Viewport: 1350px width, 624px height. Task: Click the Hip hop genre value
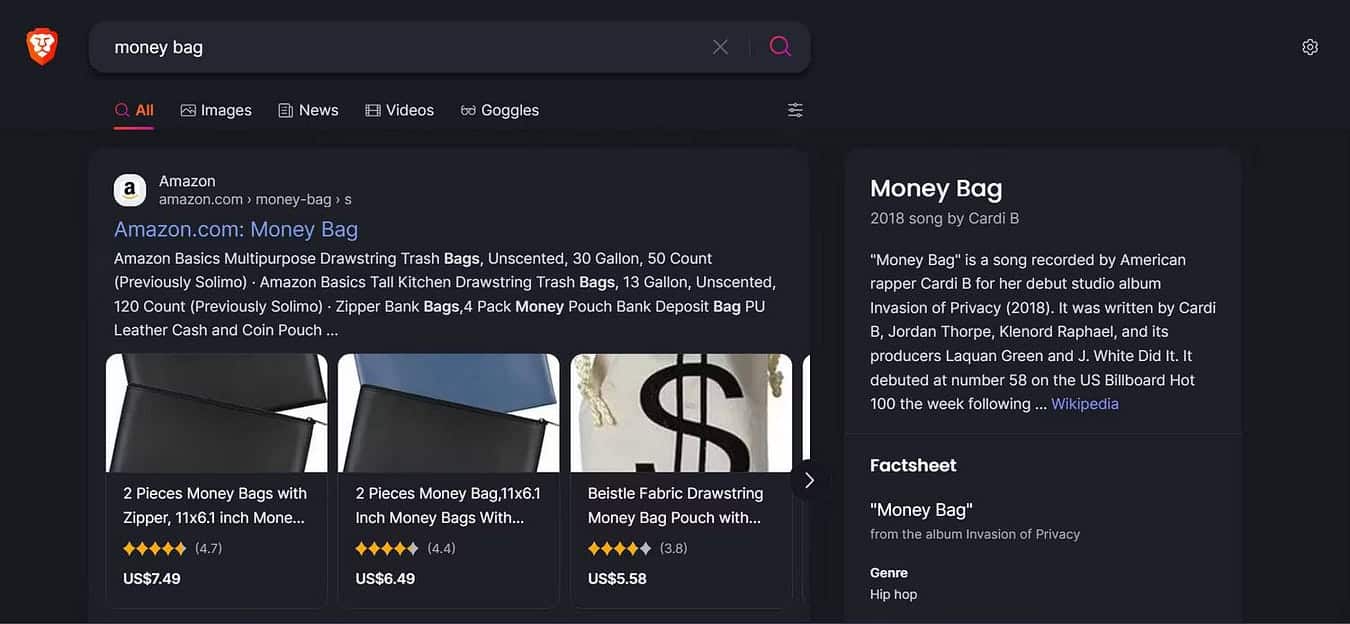pos(893,594)
